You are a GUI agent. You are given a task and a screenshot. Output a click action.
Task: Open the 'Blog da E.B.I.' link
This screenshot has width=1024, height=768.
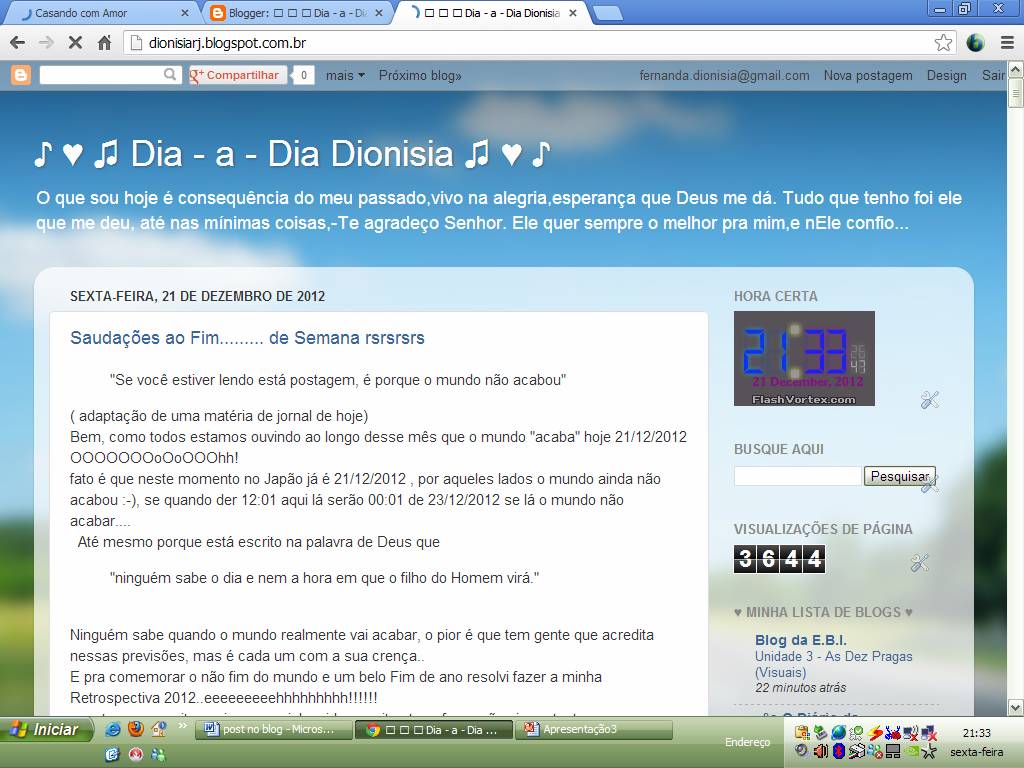click(x=801, y=640)
